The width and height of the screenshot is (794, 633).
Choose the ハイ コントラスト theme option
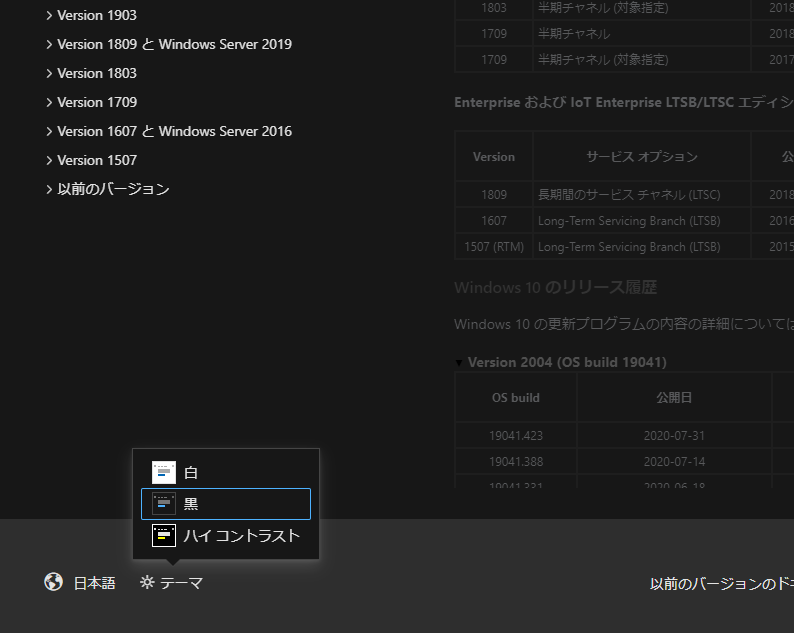point(226,535)
